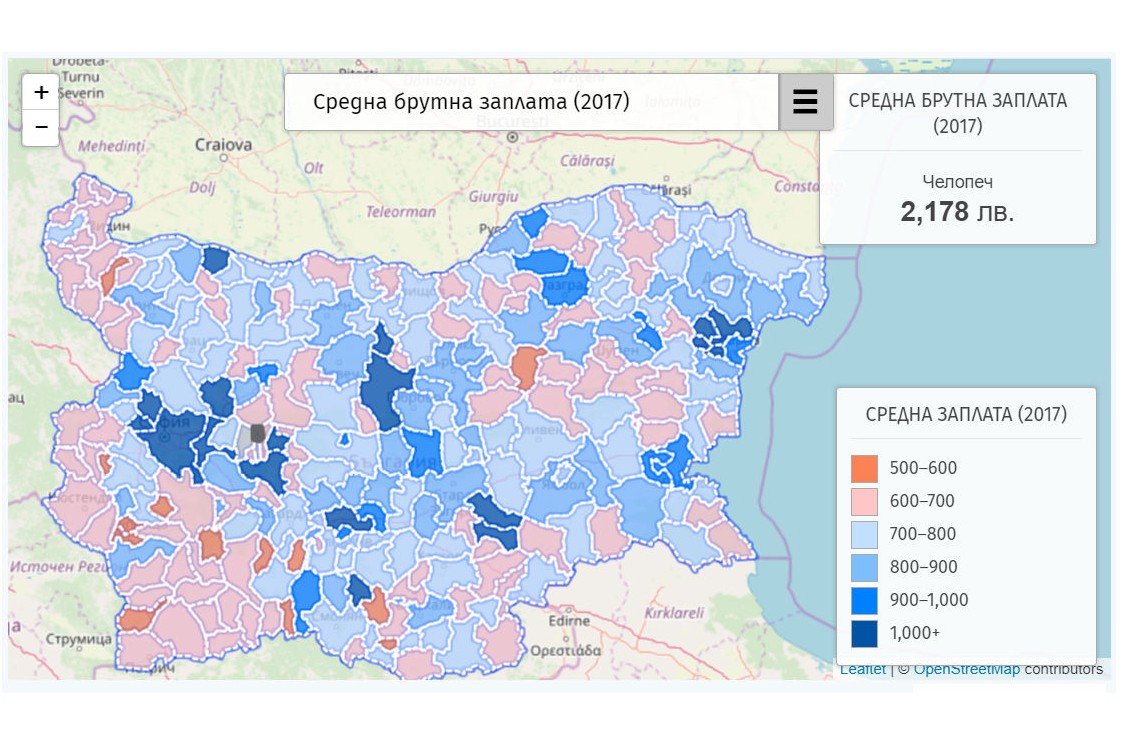Open the hamburger menu of indicators
1122x730 pixels.
(x=805, y=102)
